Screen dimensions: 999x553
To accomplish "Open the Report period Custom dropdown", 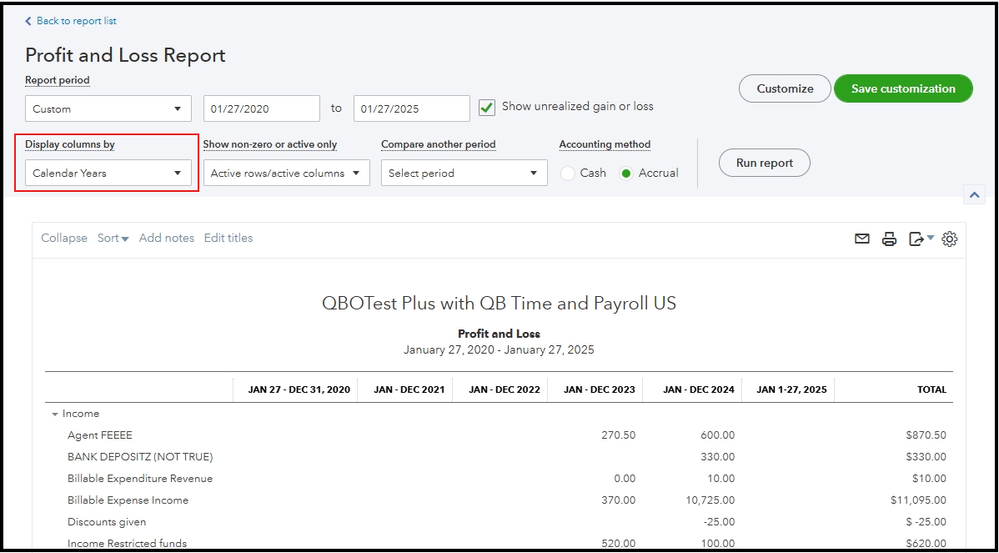I will tap(108, 109).
